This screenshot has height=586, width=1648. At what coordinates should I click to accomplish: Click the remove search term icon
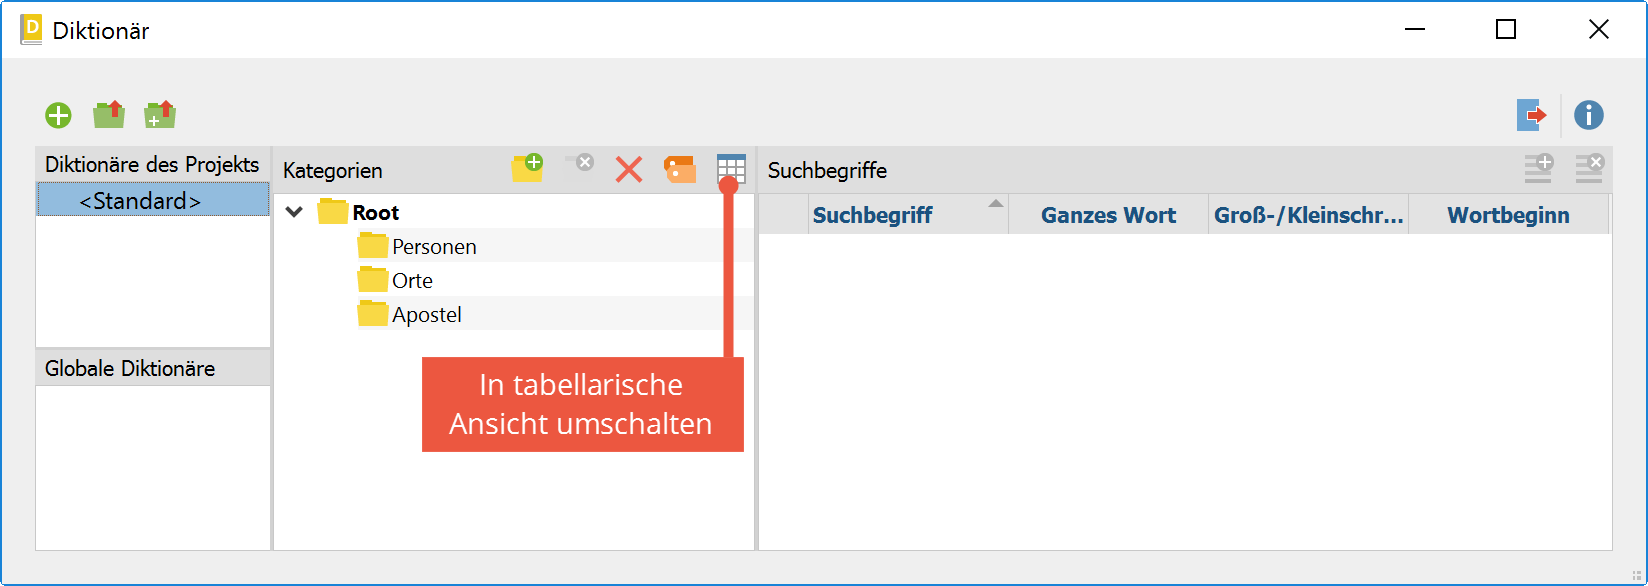(x=1589, y=168)
